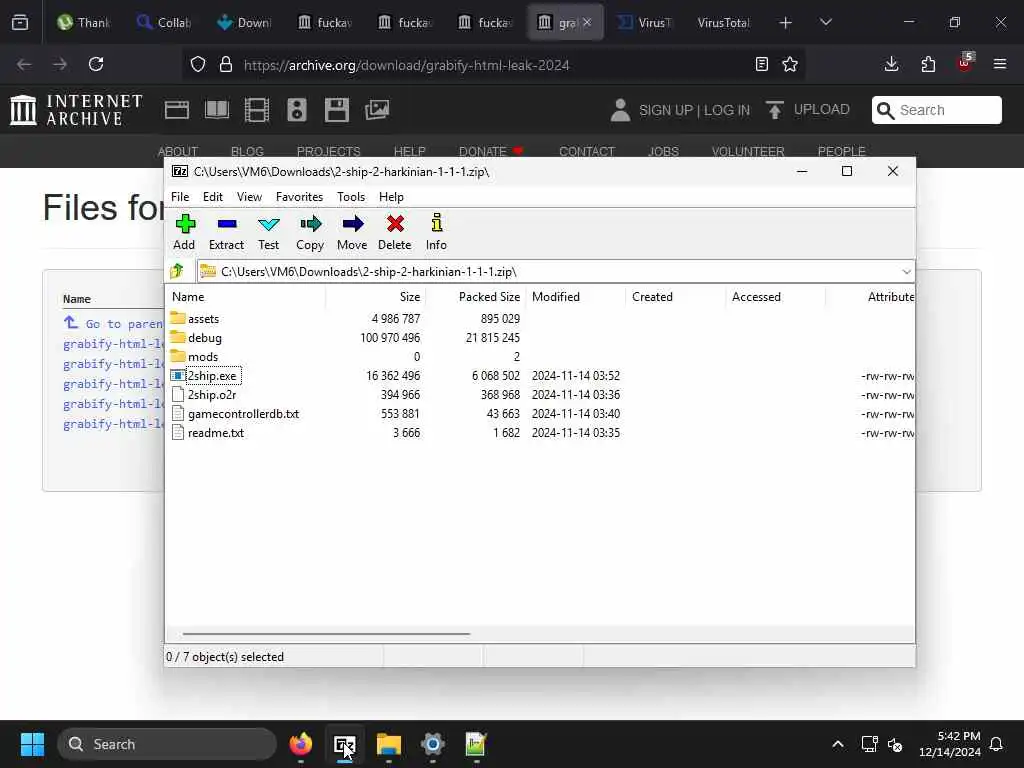Click the horizontal scrollbar in 7-Zip
Screen dimensions: 1024x768
click(x=326, y=633)
